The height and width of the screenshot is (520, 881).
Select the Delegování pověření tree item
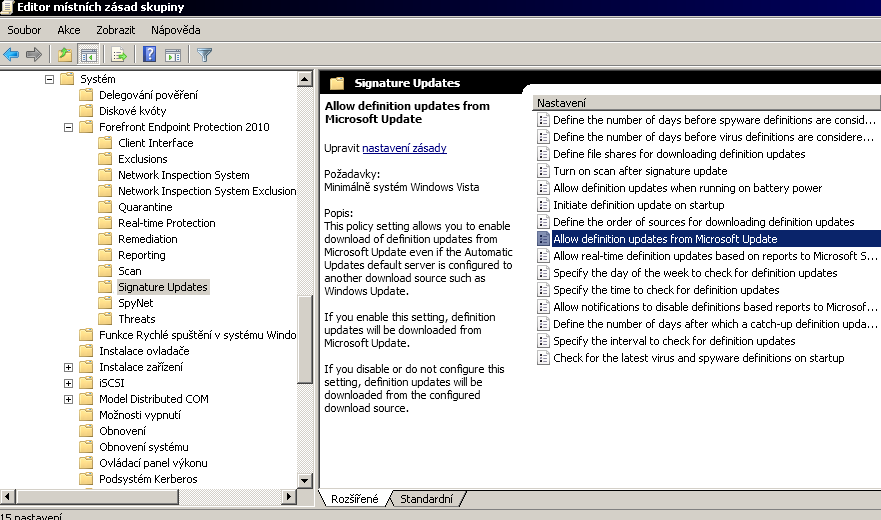[x=148, y=95]
